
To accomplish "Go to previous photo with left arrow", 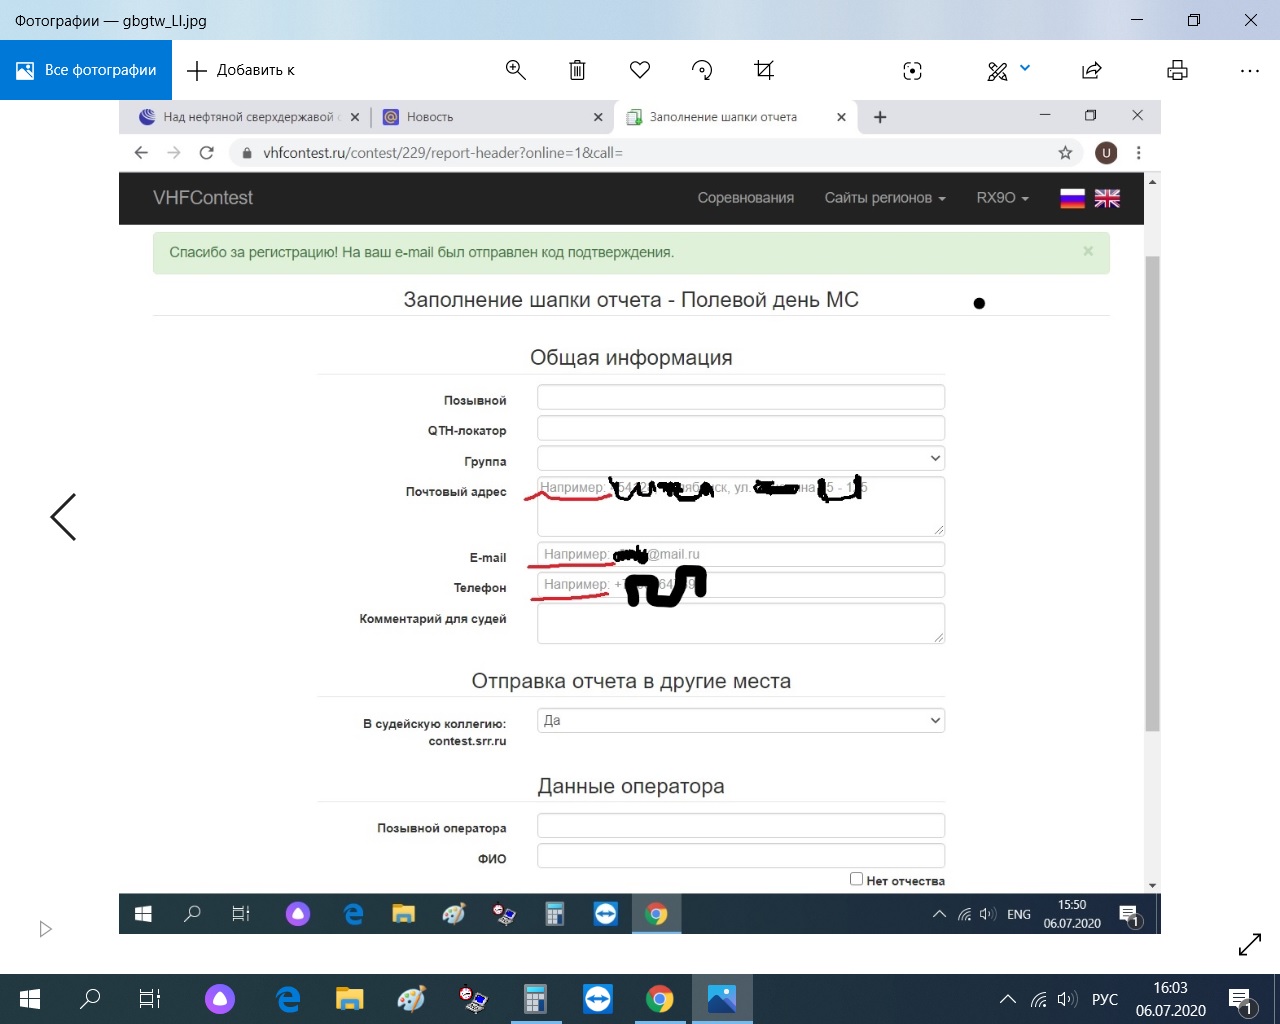I will point(63,517).
